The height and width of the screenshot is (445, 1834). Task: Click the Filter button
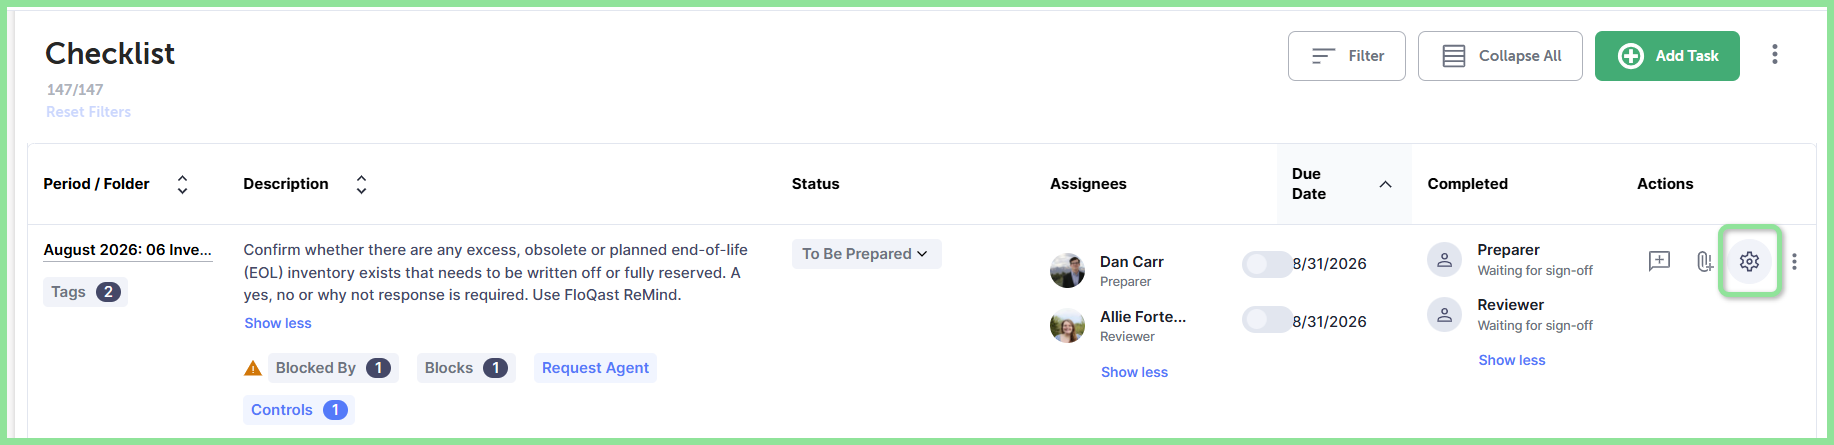1347,56
